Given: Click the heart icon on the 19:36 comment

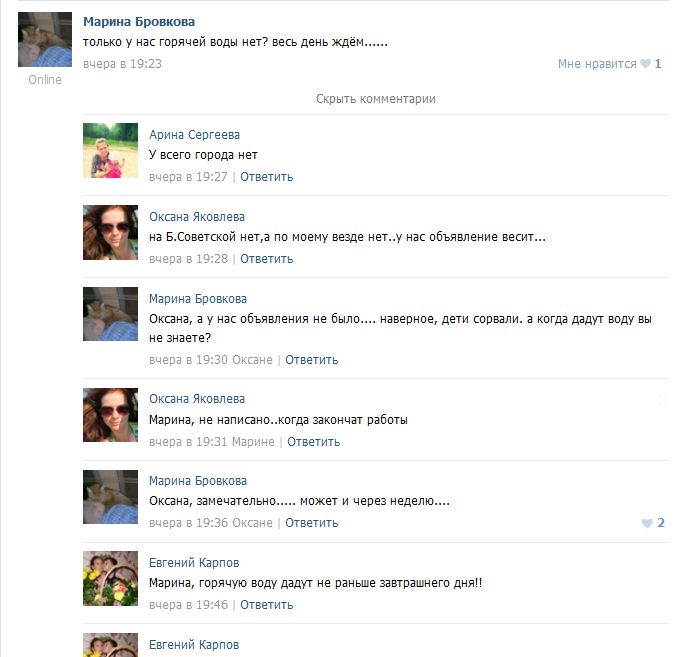Looking at the screenshot, I should tap(647, 523).
